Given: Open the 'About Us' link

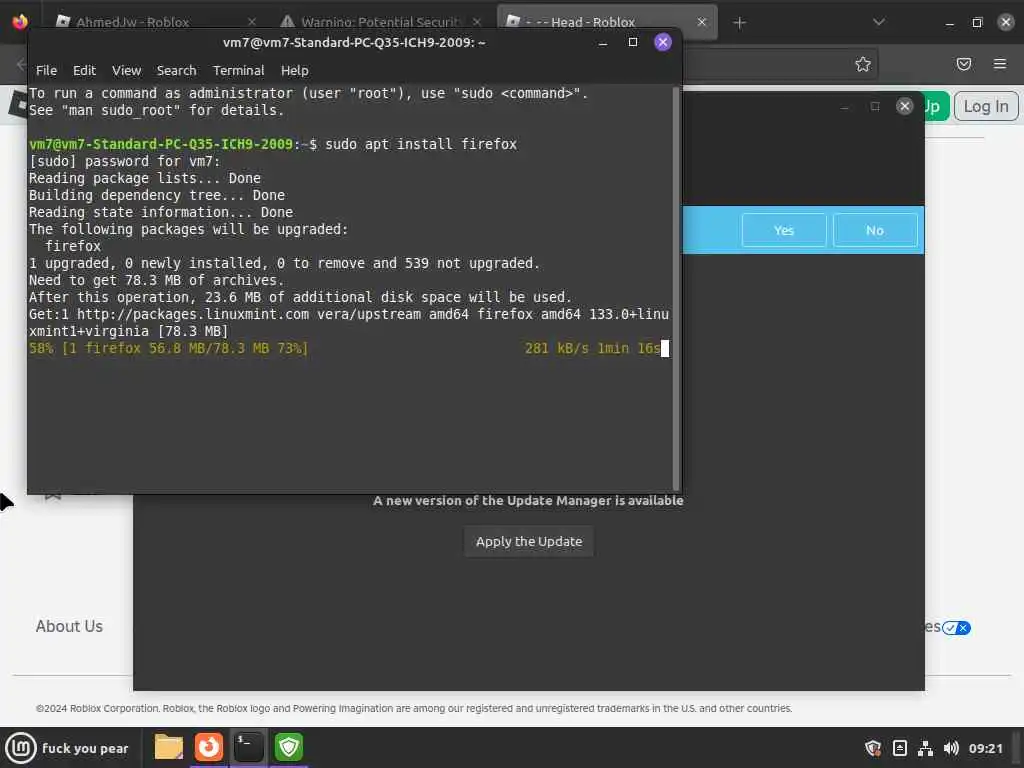Looking at the screenshot, I should tap(69, 626).
